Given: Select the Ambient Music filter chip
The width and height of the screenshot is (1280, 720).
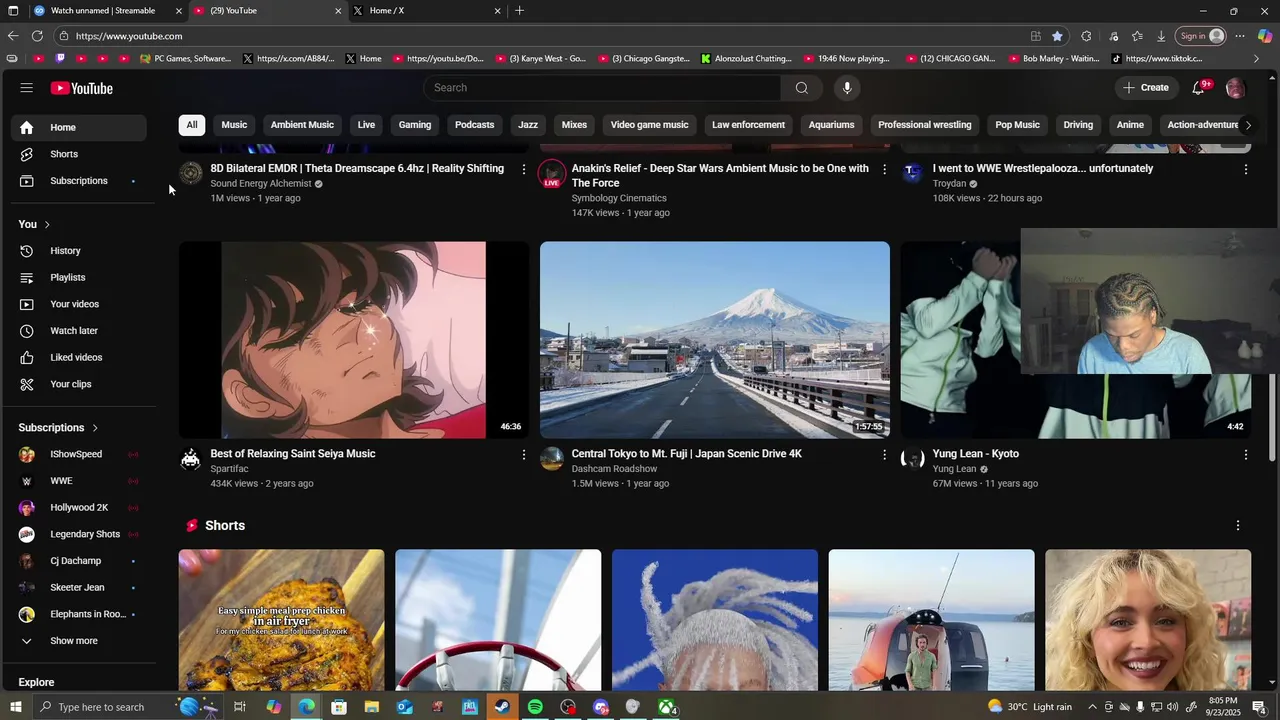Looking at the screenshot, I should [x=302, y=125].
